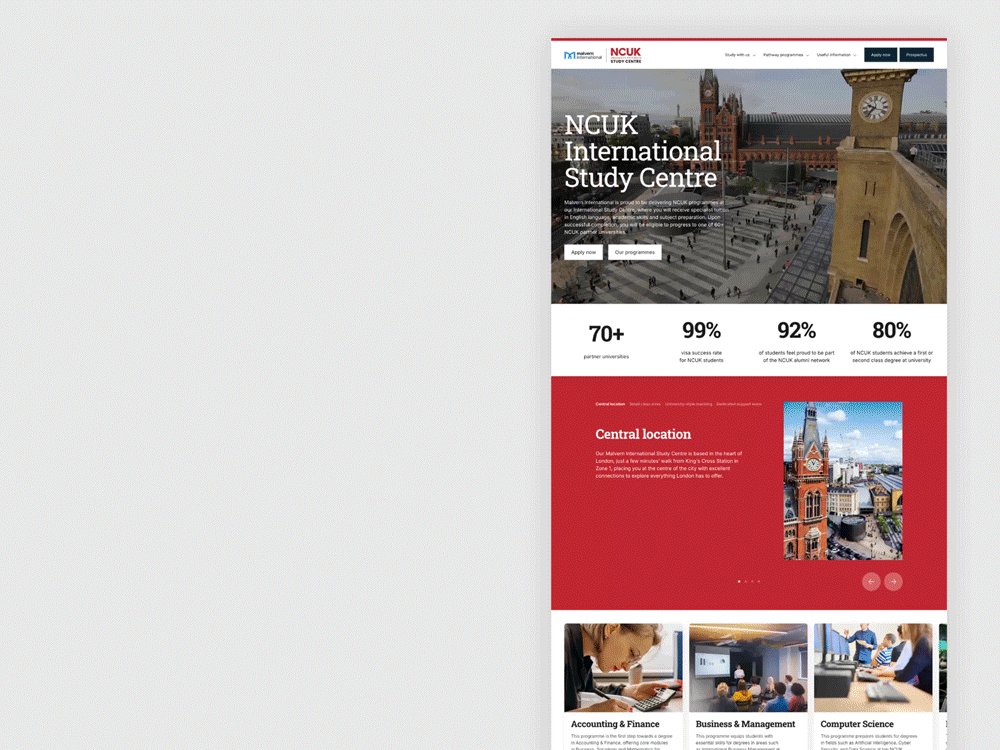Open the Study with us dropdown
Image resolution: width=1000 pixels, height=750 pixels.
pyautogui.click(x=740, y=55)
